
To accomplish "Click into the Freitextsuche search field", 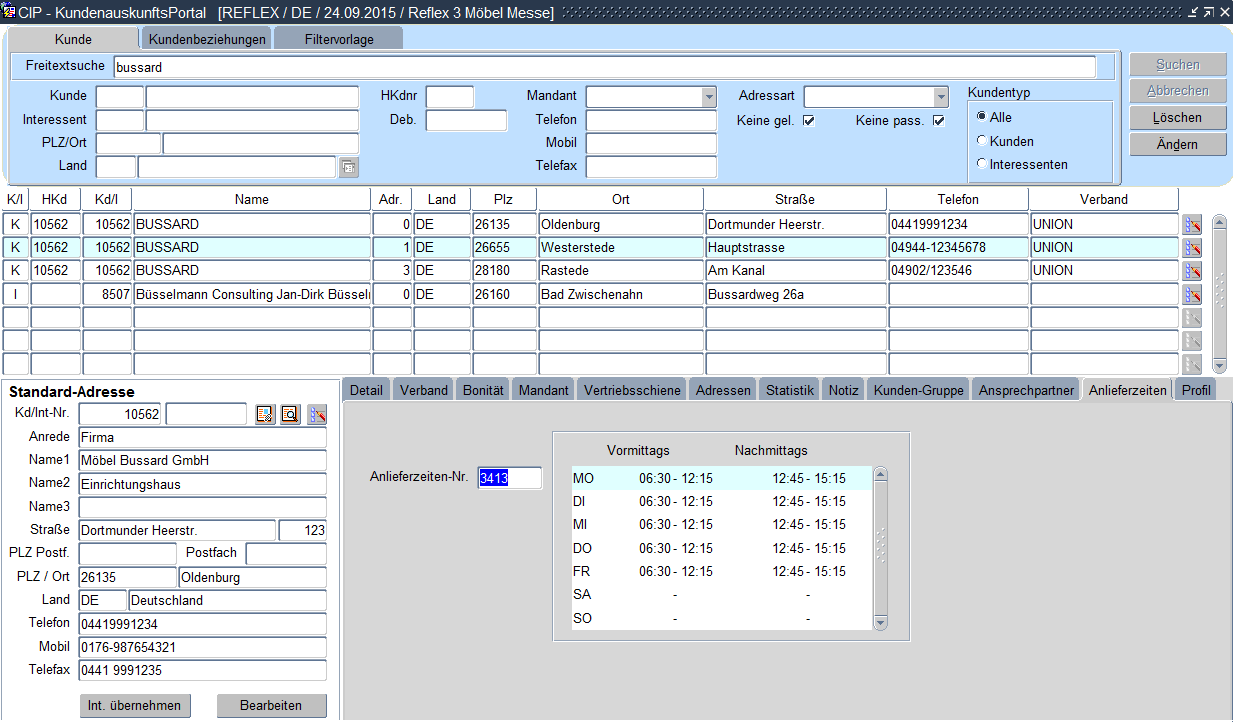I will point(604,68).
